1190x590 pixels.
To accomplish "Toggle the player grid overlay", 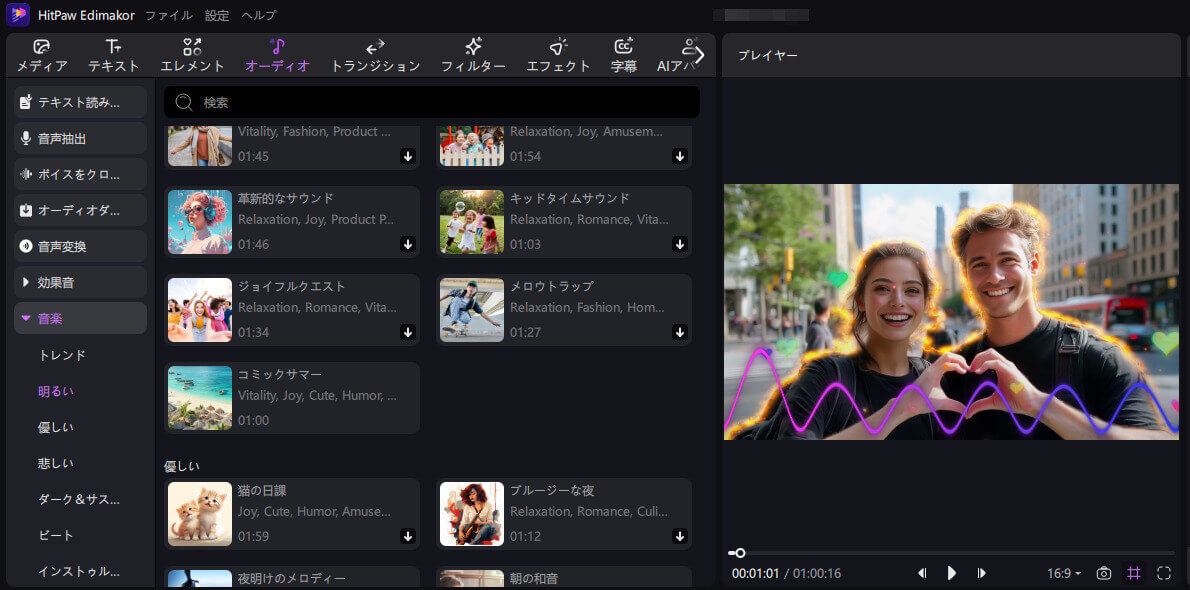I will pyautogui.click(x=1134, y=573).
